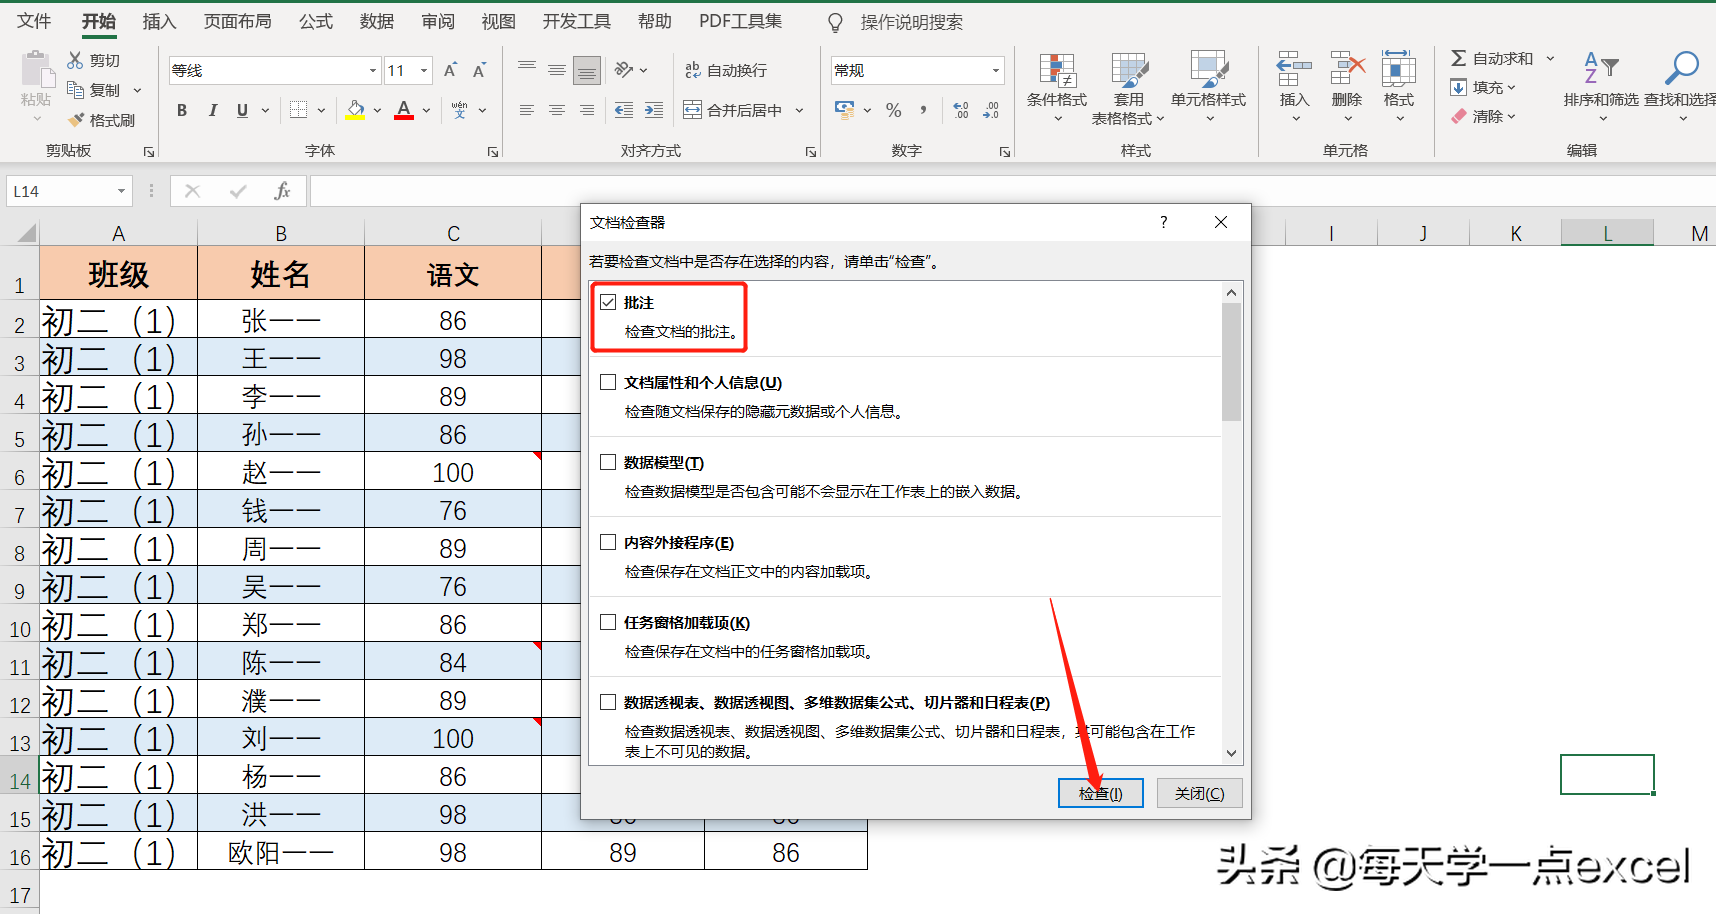
Task: Check the 数据模型 checkbox
Action: point(608,462)
